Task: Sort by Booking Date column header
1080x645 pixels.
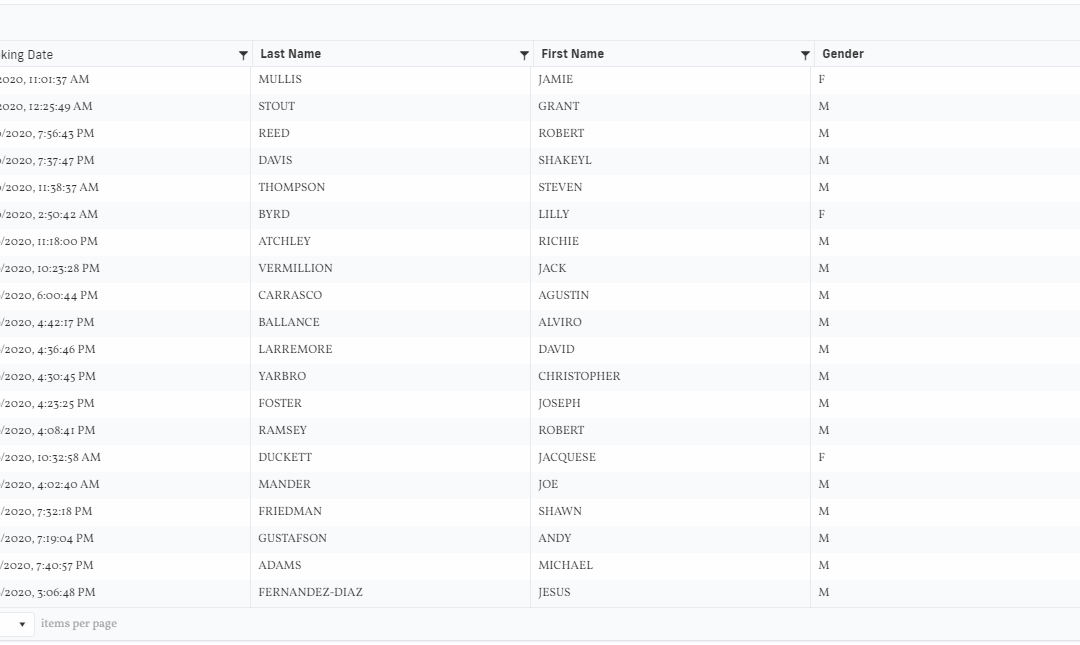Action: (27, 55)
